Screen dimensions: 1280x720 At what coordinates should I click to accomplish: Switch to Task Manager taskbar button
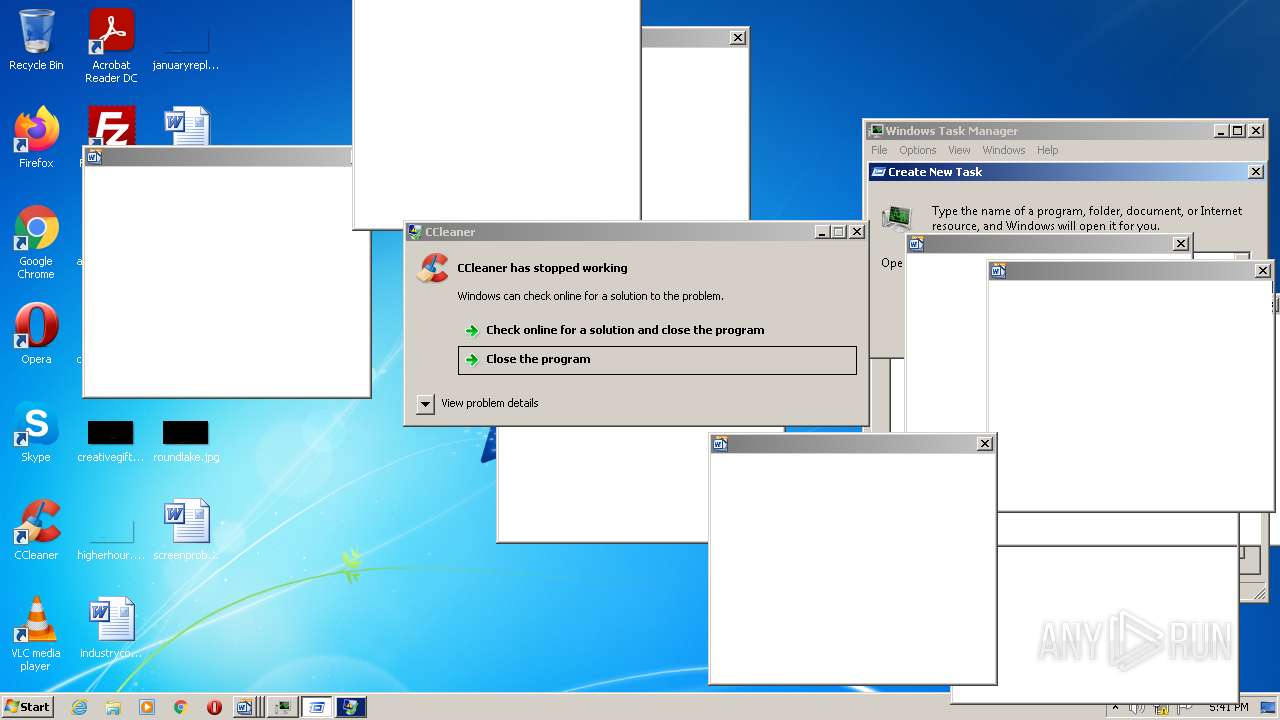click(282, 707)
